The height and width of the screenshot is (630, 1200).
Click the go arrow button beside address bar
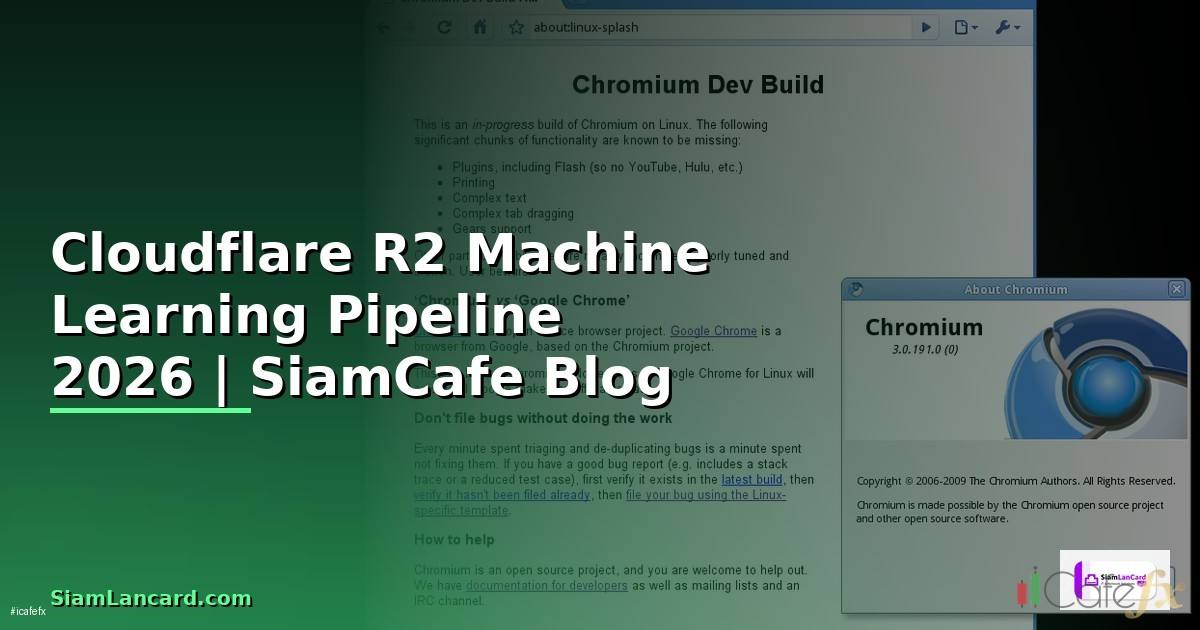tap(926, 27)
